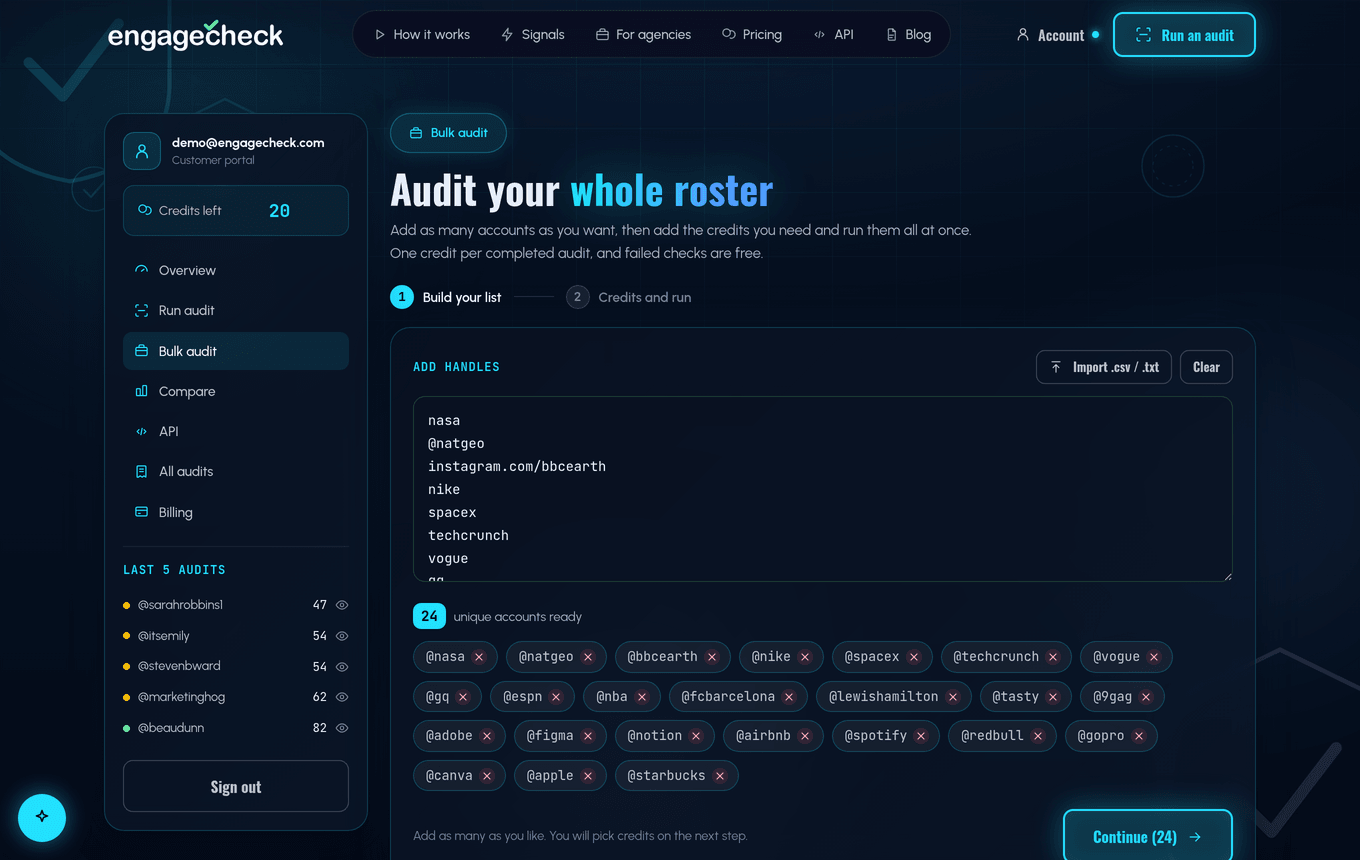Remove the @adobe chip
1360x860 pixels.
(x=487, y=736)
